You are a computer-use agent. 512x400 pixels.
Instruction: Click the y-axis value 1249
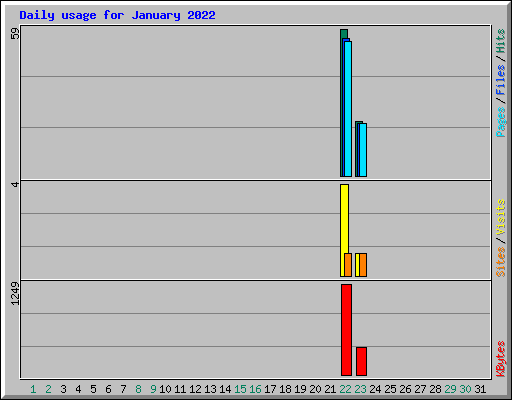15,294
